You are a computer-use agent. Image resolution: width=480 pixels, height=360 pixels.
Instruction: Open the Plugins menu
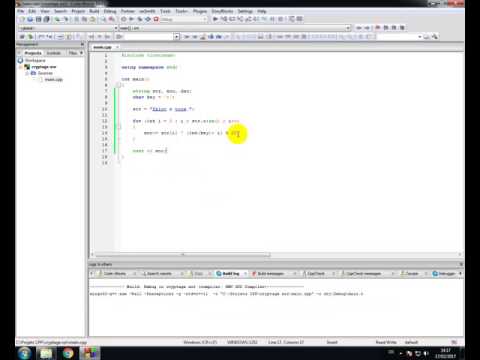point(200,11)
